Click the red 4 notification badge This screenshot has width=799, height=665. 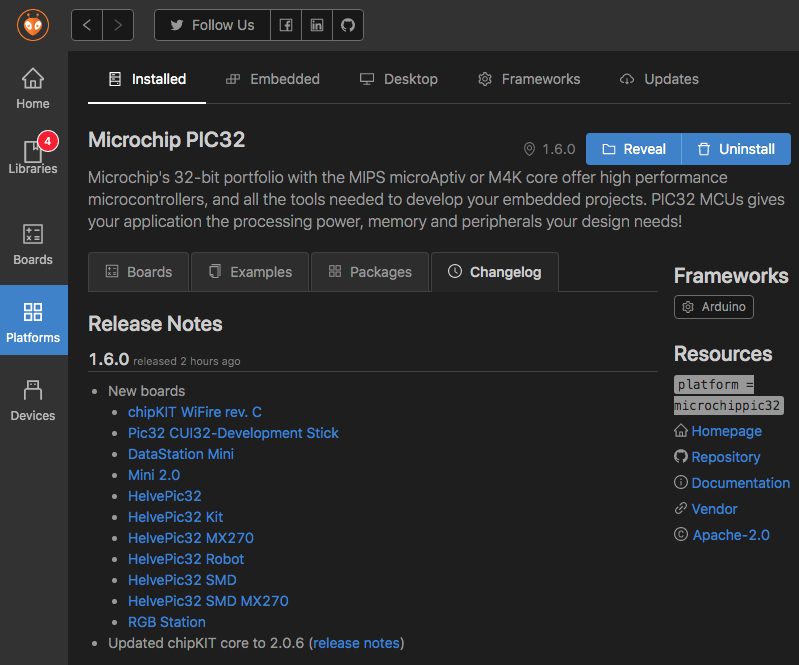click(x=48, y=141)
